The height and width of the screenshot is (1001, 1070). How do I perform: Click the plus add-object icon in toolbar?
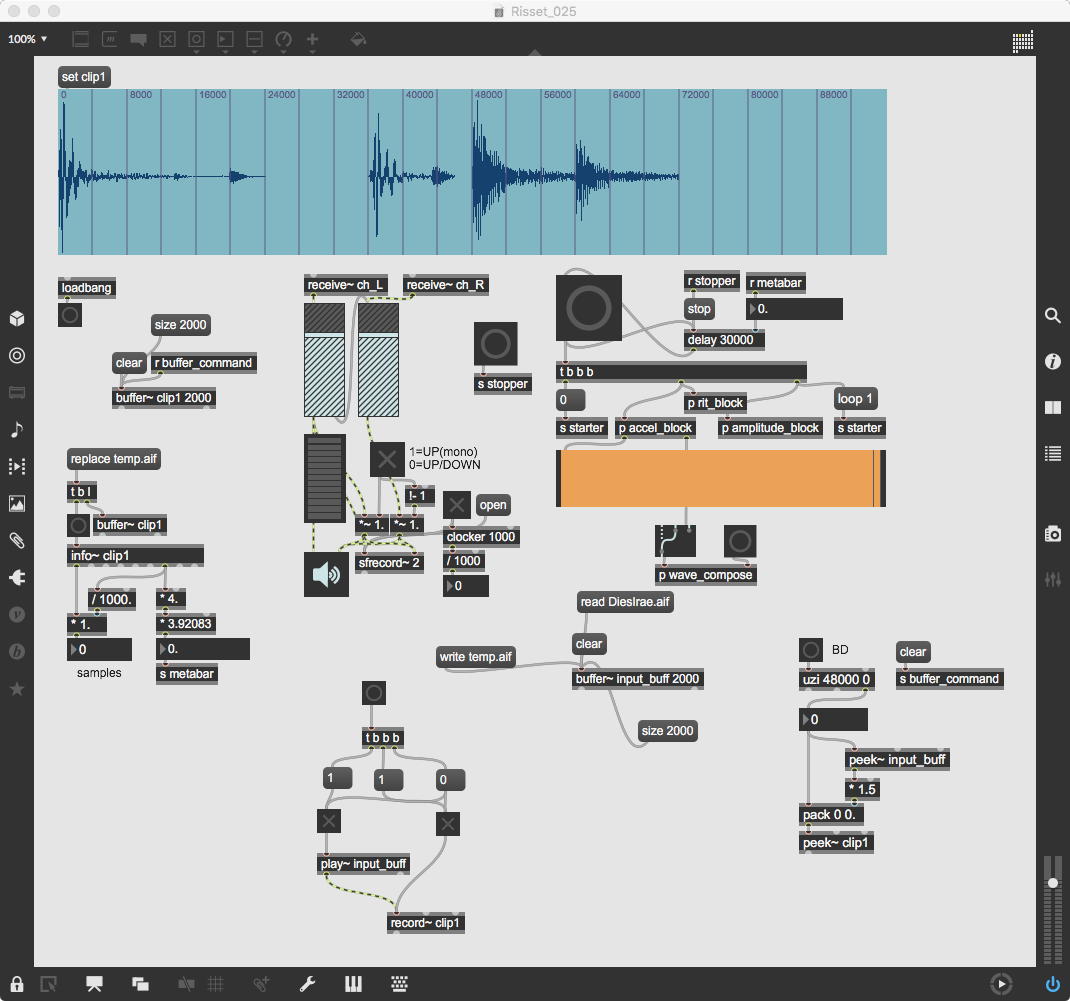313,40
